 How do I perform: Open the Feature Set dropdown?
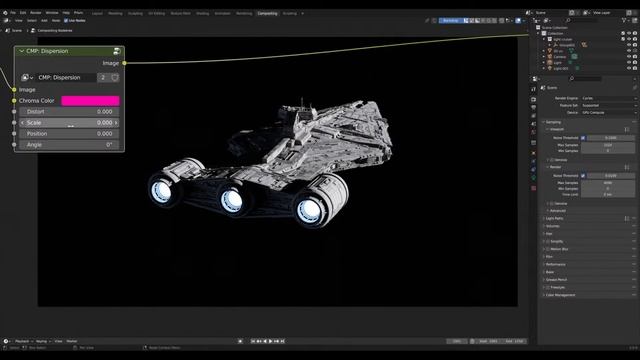[609, 105]
